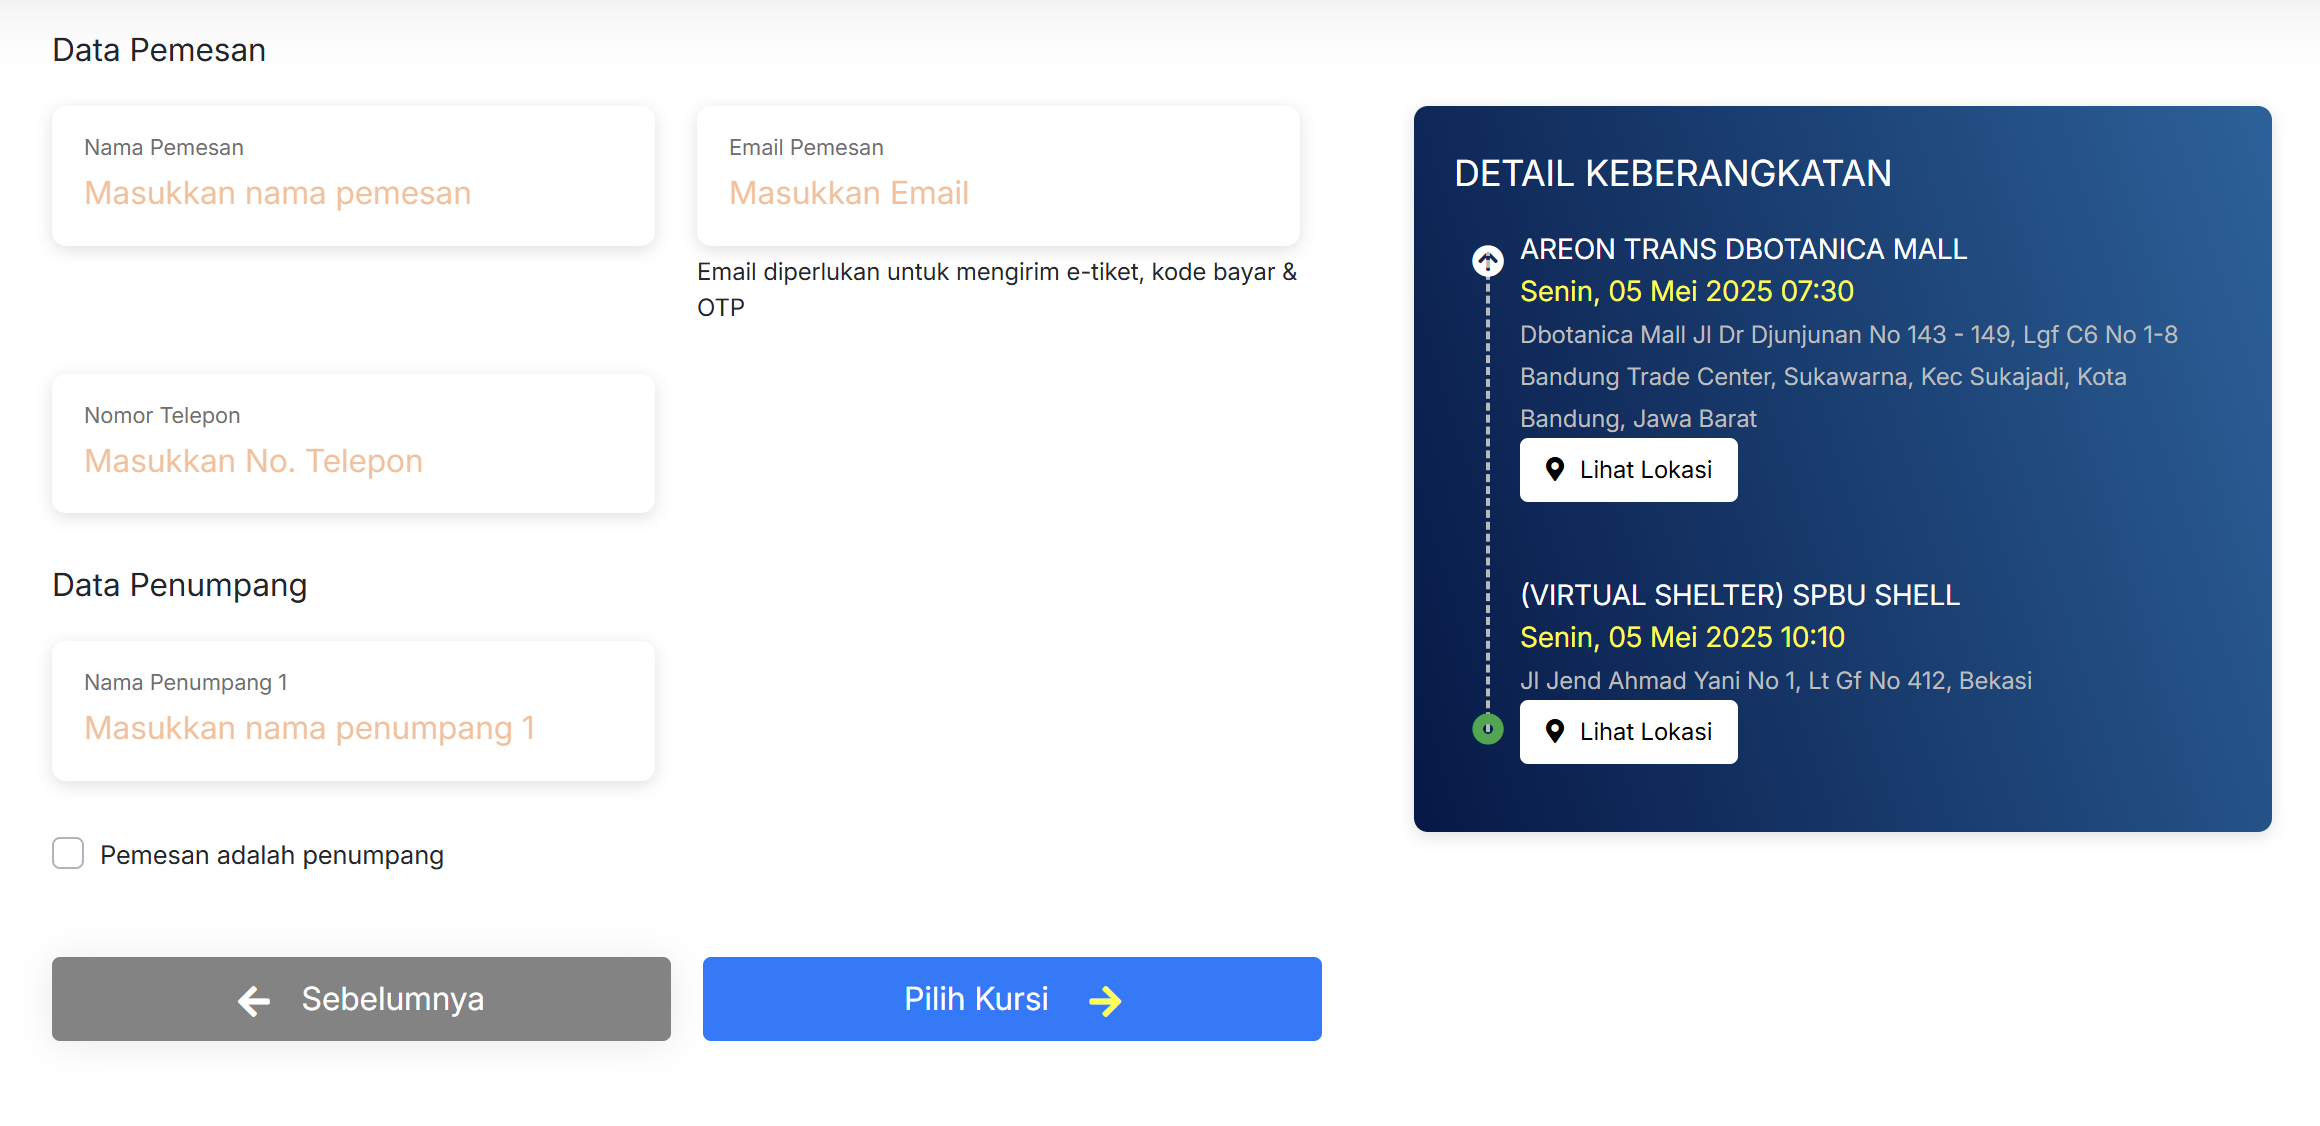
Task: Click the white departure marker icon on the route line
Action: coord(1488,261)
